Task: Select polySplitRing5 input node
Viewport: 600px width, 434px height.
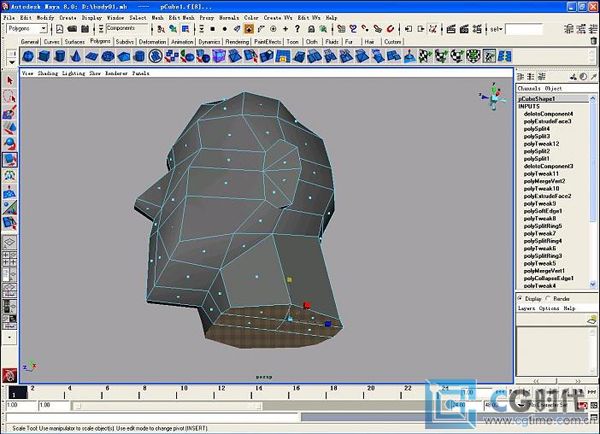Action: click(x=543, y=226)
